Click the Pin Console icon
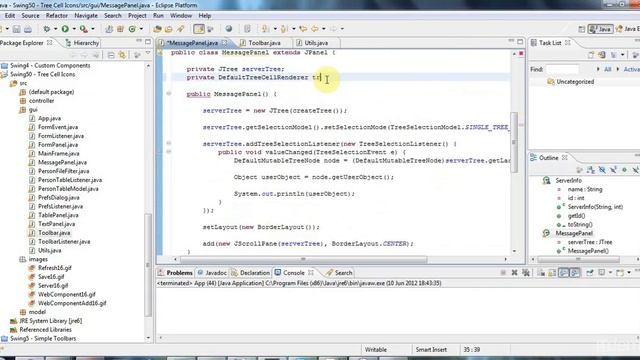Viewport: 640px width, 360px height. pos(590,273)
